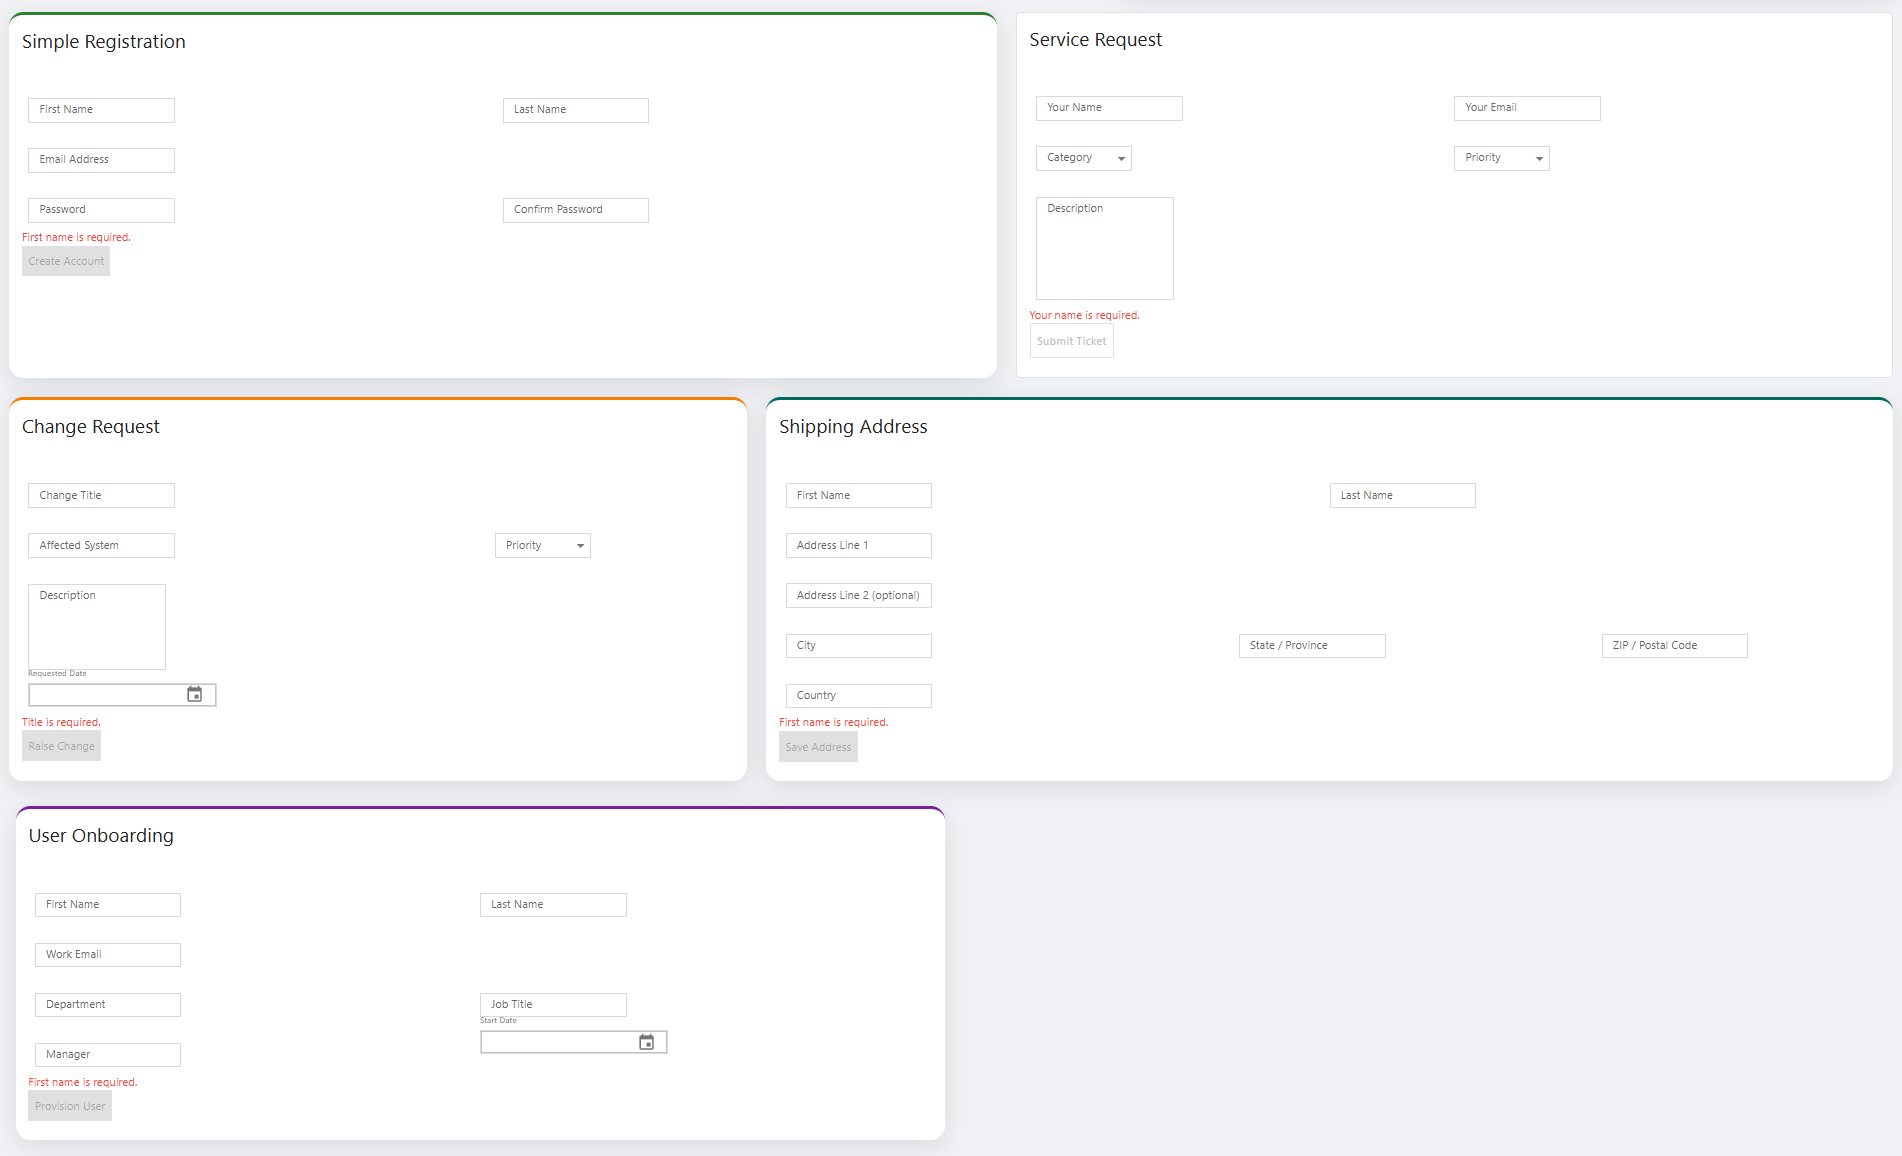
Task: Open calendar picker for Start Date
Action: click(x=647, y=1042)
